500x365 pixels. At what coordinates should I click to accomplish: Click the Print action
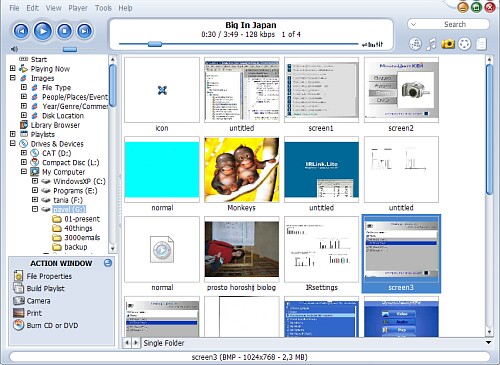(34, 313)
